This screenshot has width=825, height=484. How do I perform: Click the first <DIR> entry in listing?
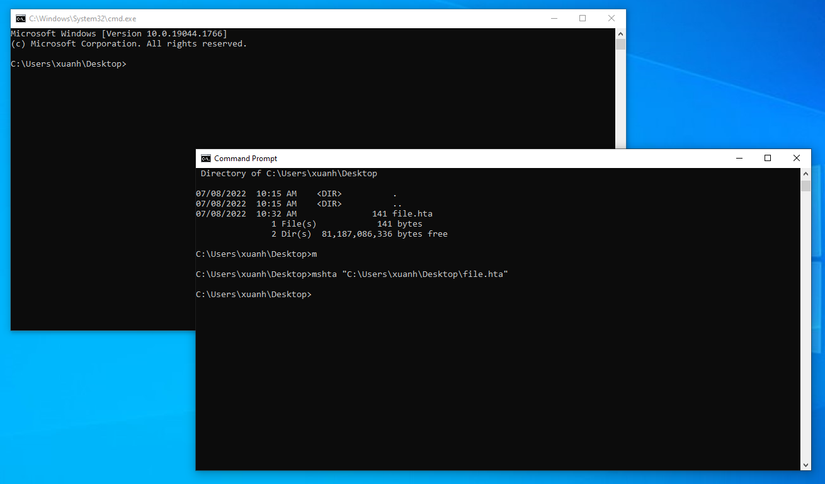(329, 194)
